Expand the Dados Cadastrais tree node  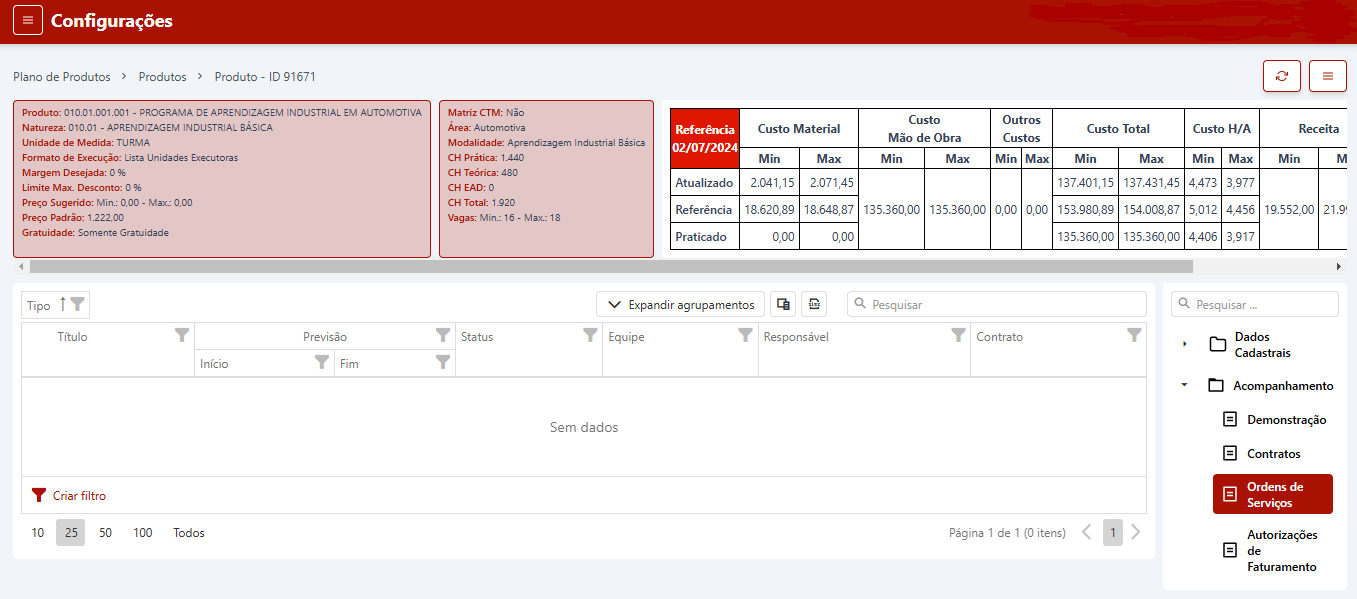(x=1185, y=344)
